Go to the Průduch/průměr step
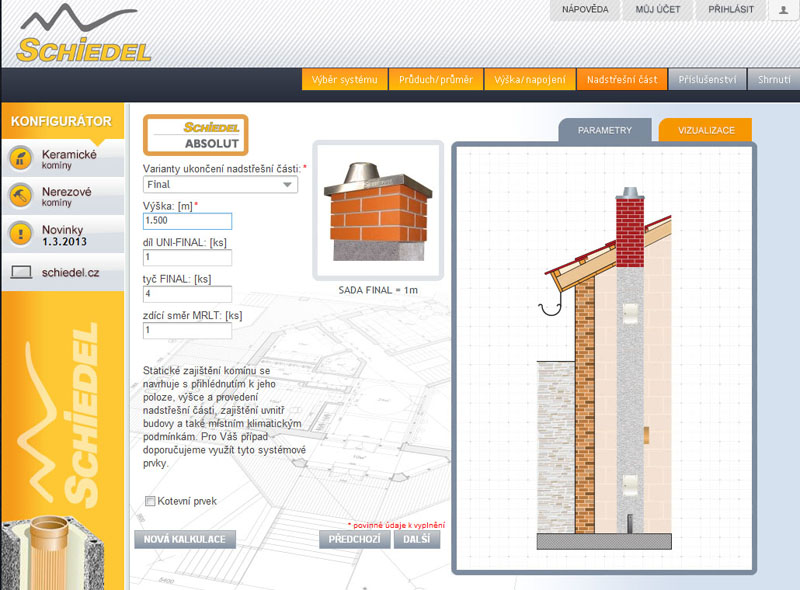 point(436,80)
